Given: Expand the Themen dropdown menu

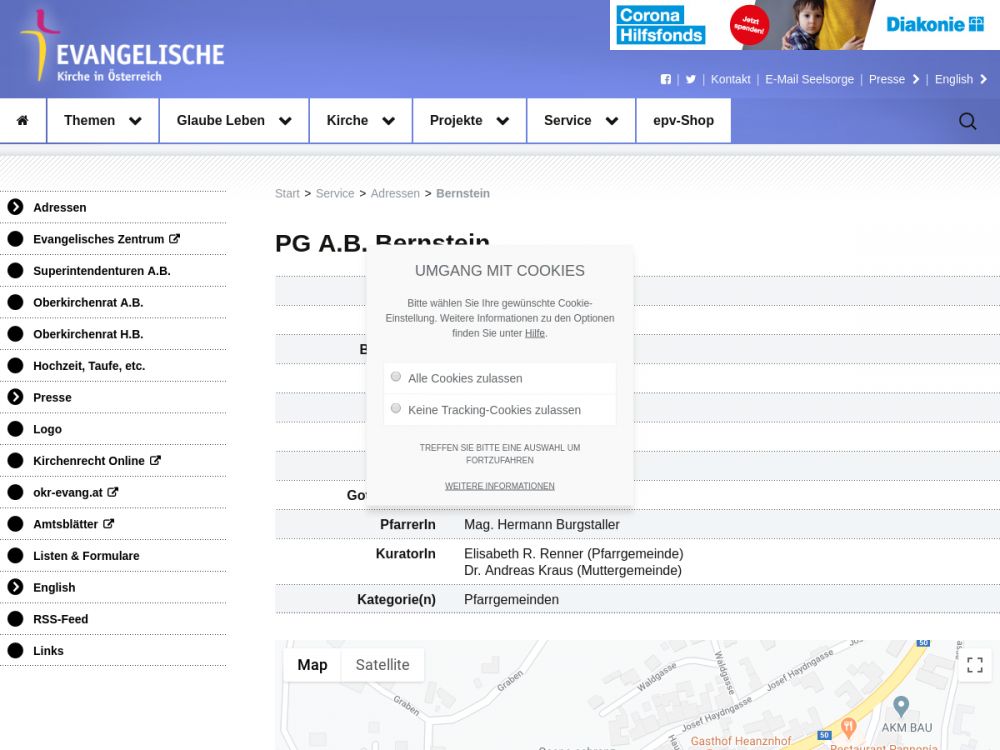Looking at the screenshot, I should tap(102, 120).
